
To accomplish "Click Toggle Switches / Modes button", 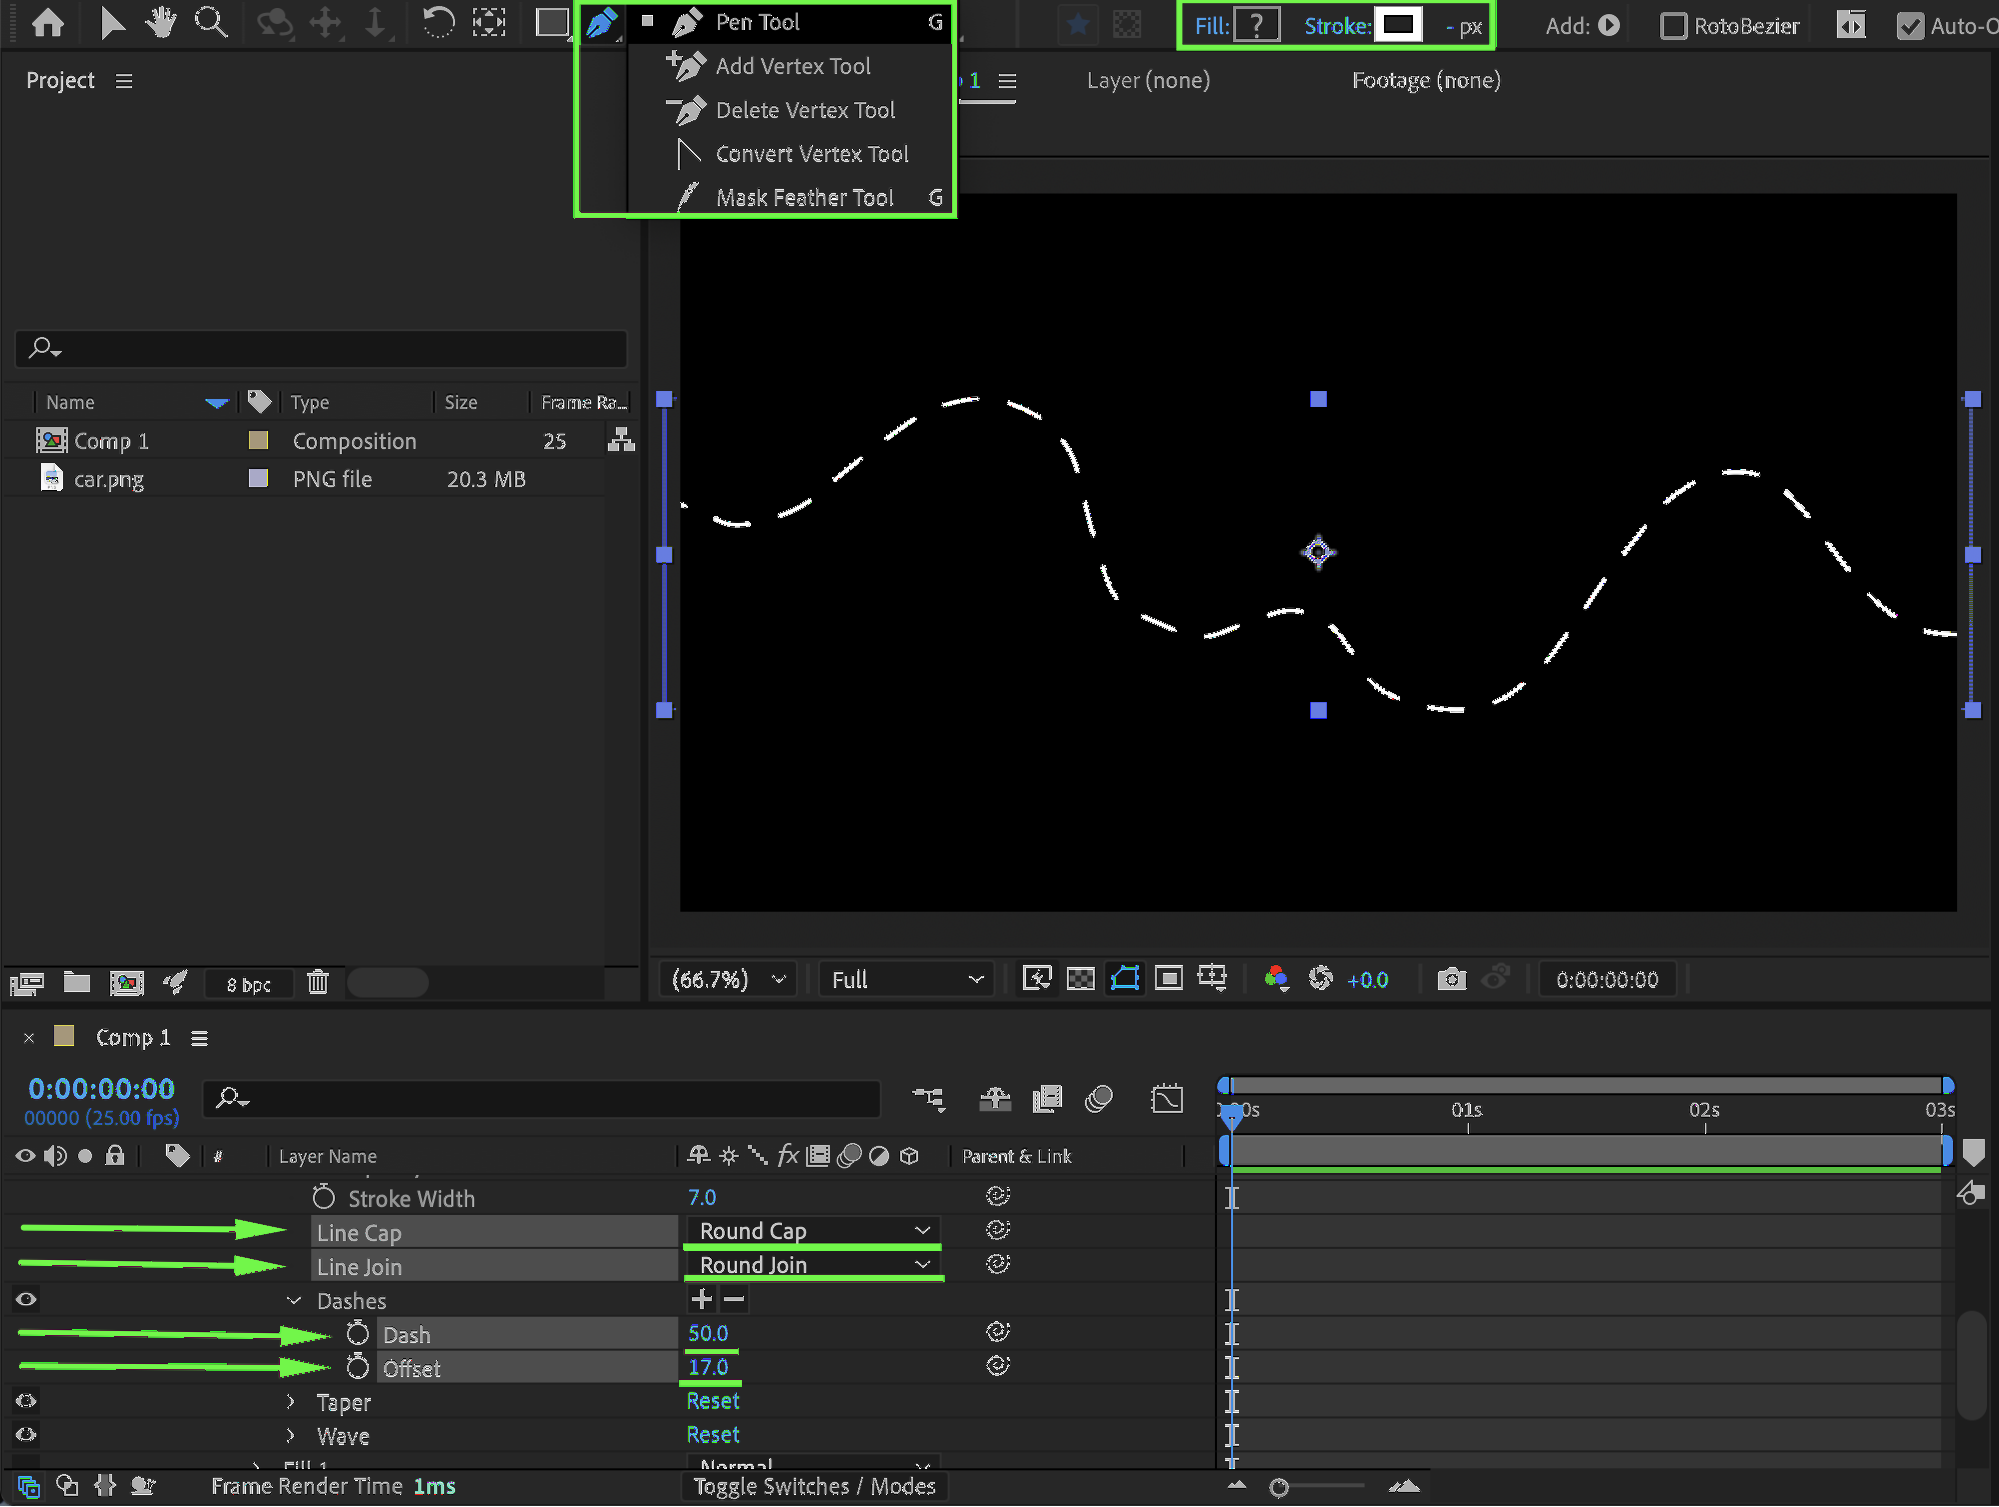I will [x=815, y=1486].
